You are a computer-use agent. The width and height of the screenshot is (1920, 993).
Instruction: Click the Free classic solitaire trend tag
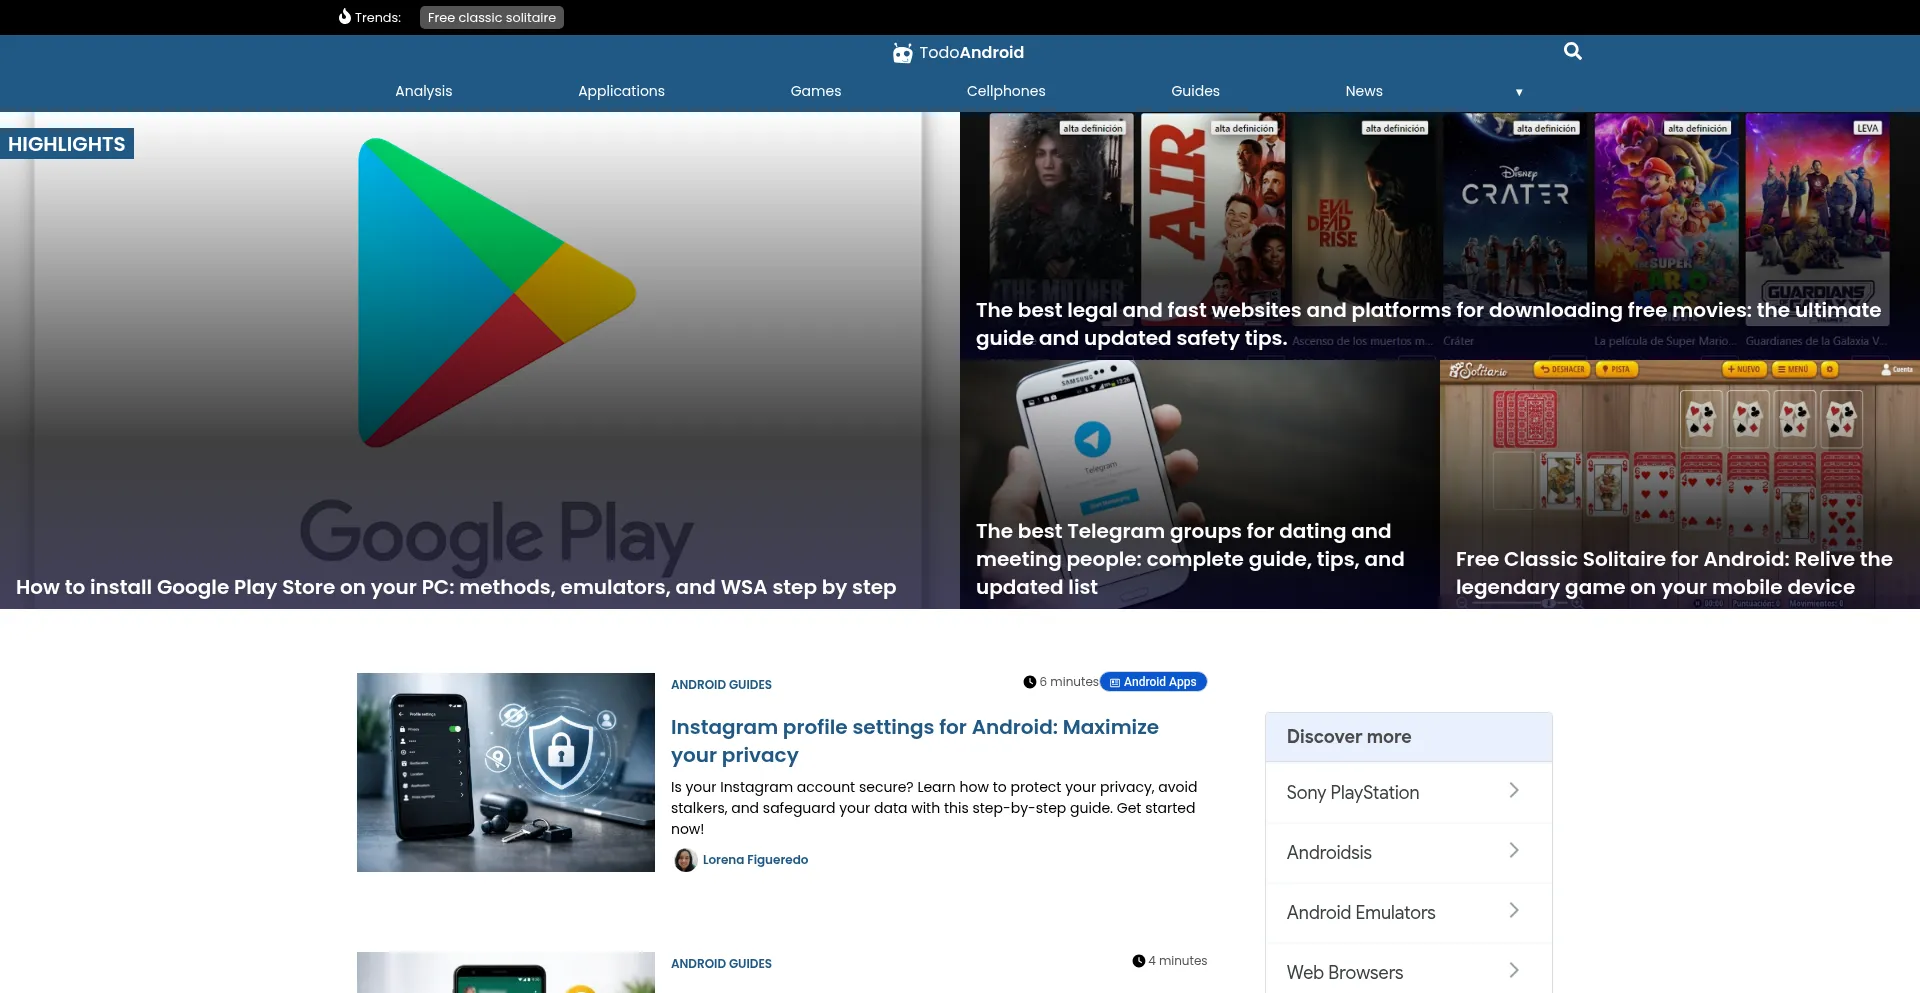point(492,18)
